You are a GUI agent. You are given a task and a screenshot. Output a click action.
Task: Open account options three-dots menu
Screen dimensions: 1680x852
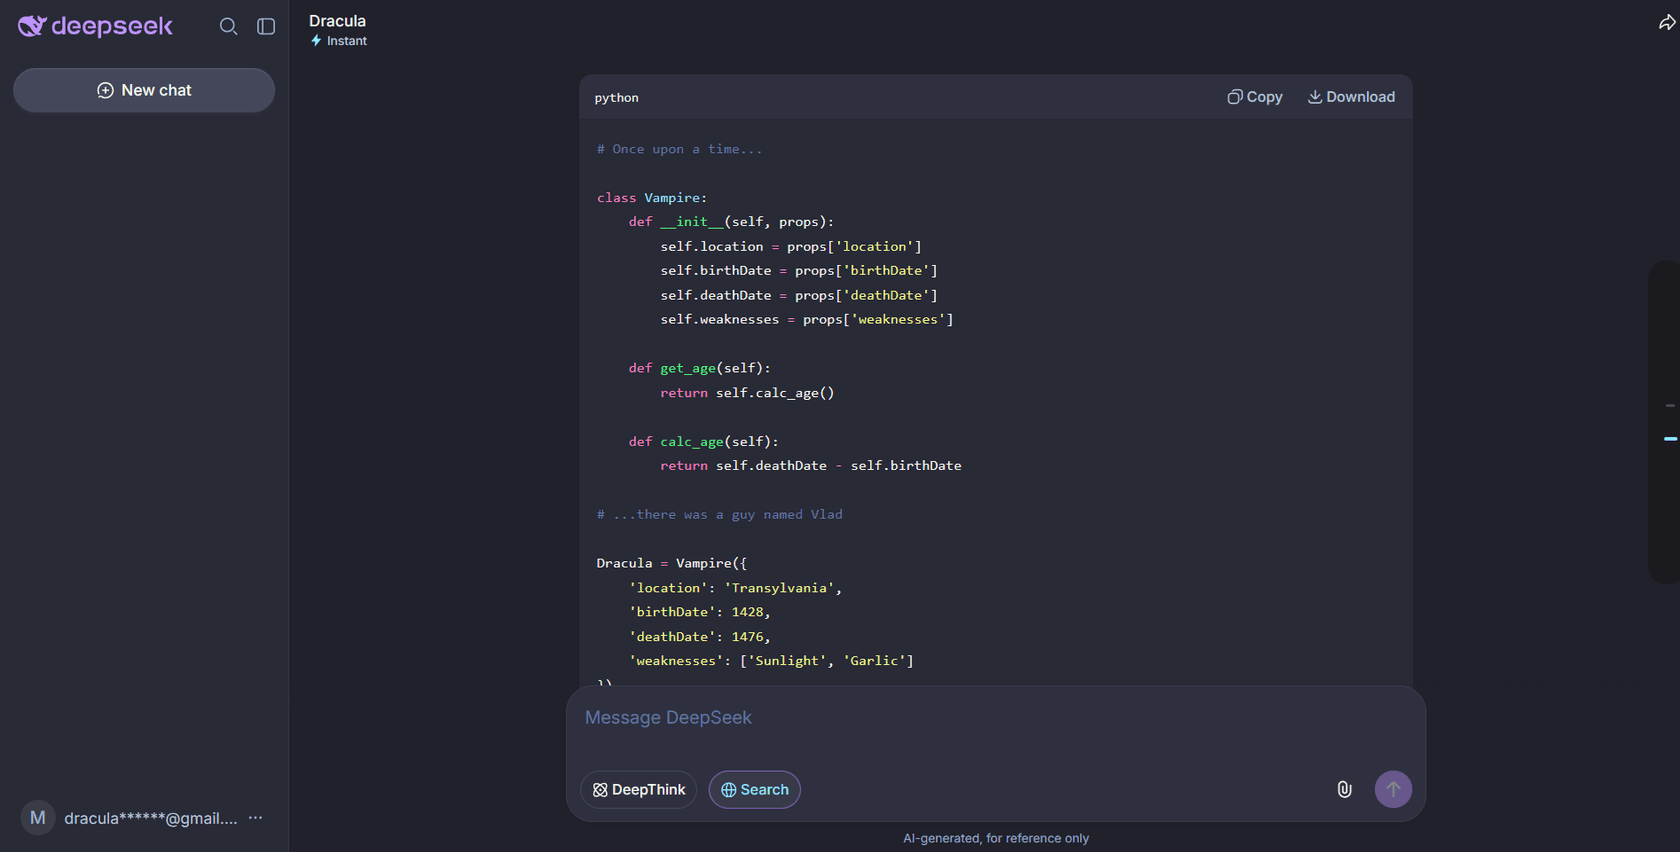click(x=256, y=818)
